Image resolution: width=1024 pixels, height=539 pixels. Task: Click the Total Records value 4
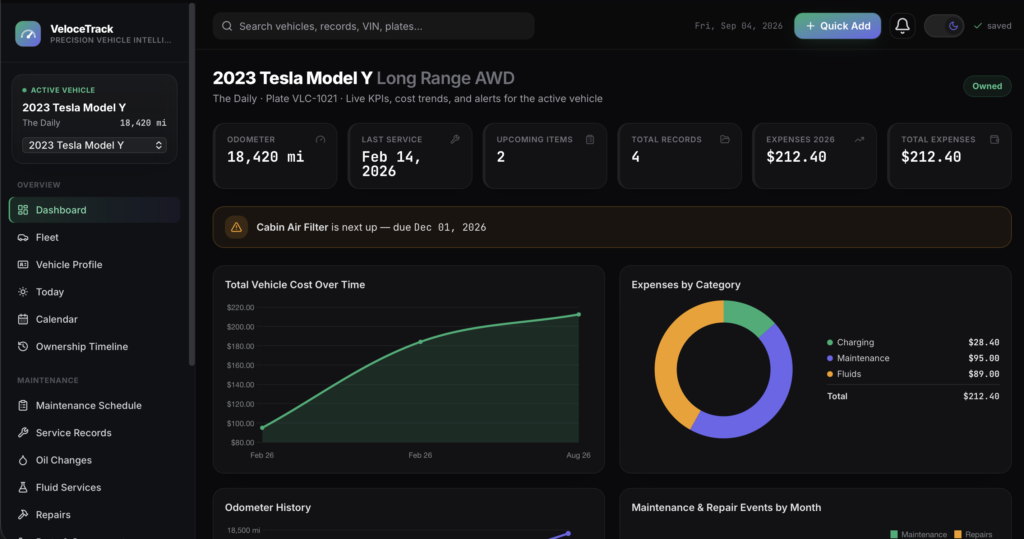pos(635,157)
